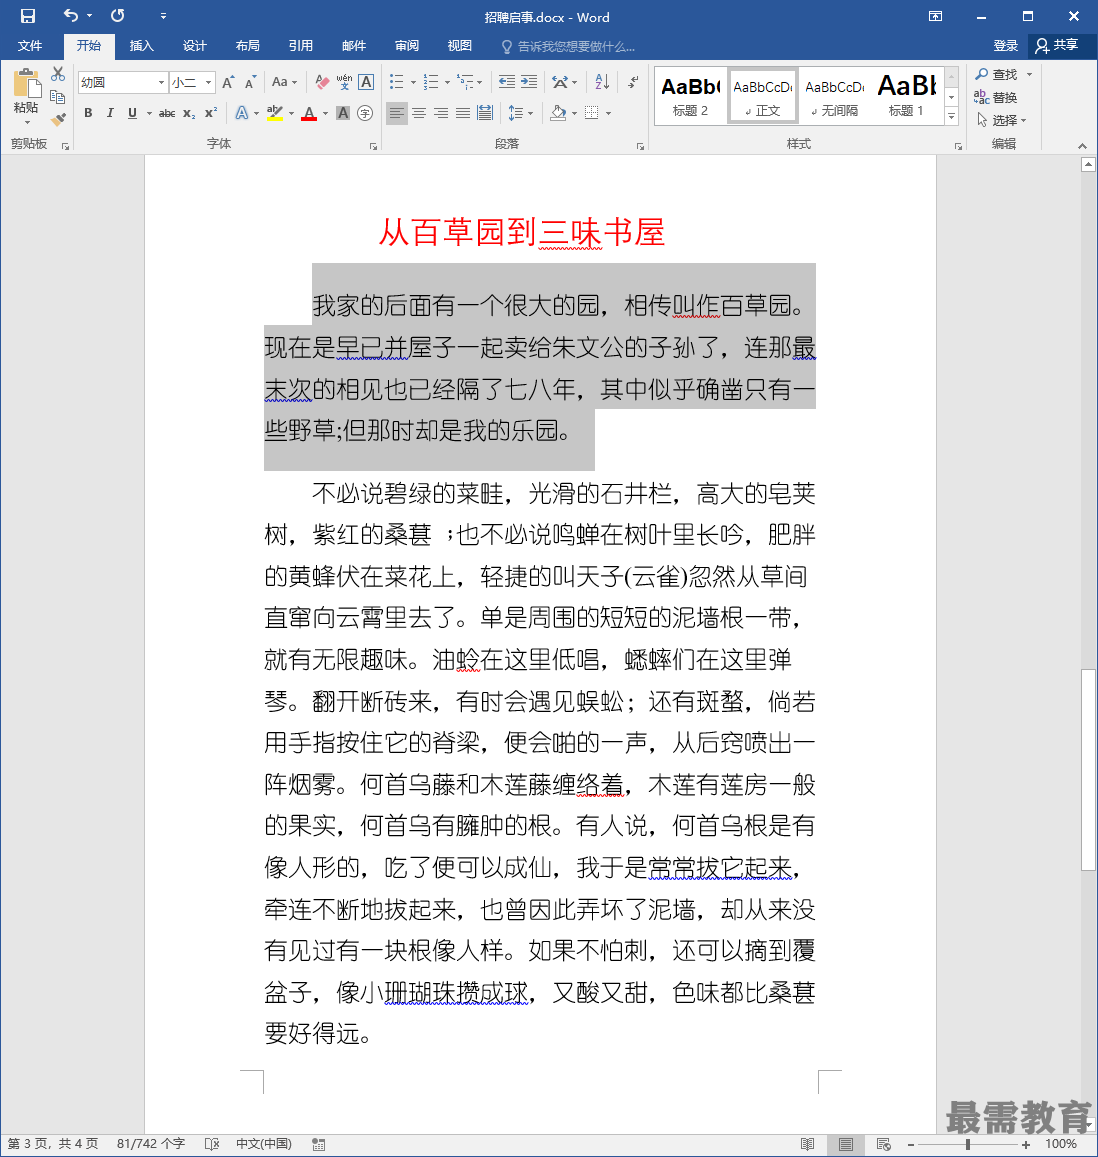Open the bullet list style dropdown
This screenshot has height=1157, width=1098.
coord(413,82)
